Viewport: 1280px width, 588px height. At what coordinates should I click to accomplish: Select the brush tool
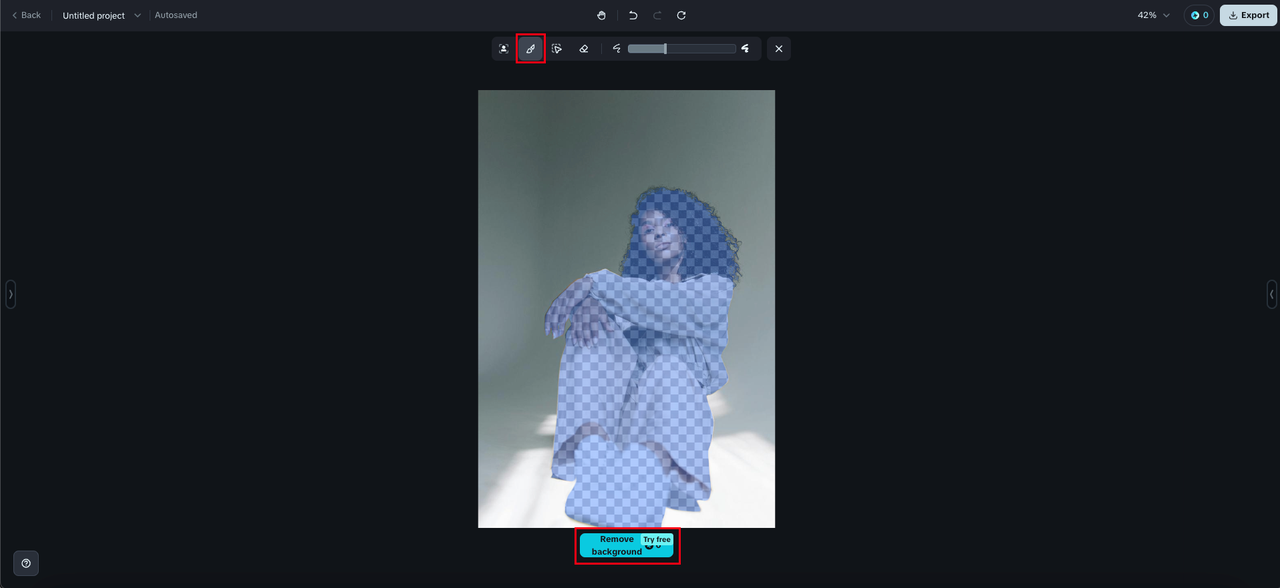pyautogui.click(x=531, y=49)
